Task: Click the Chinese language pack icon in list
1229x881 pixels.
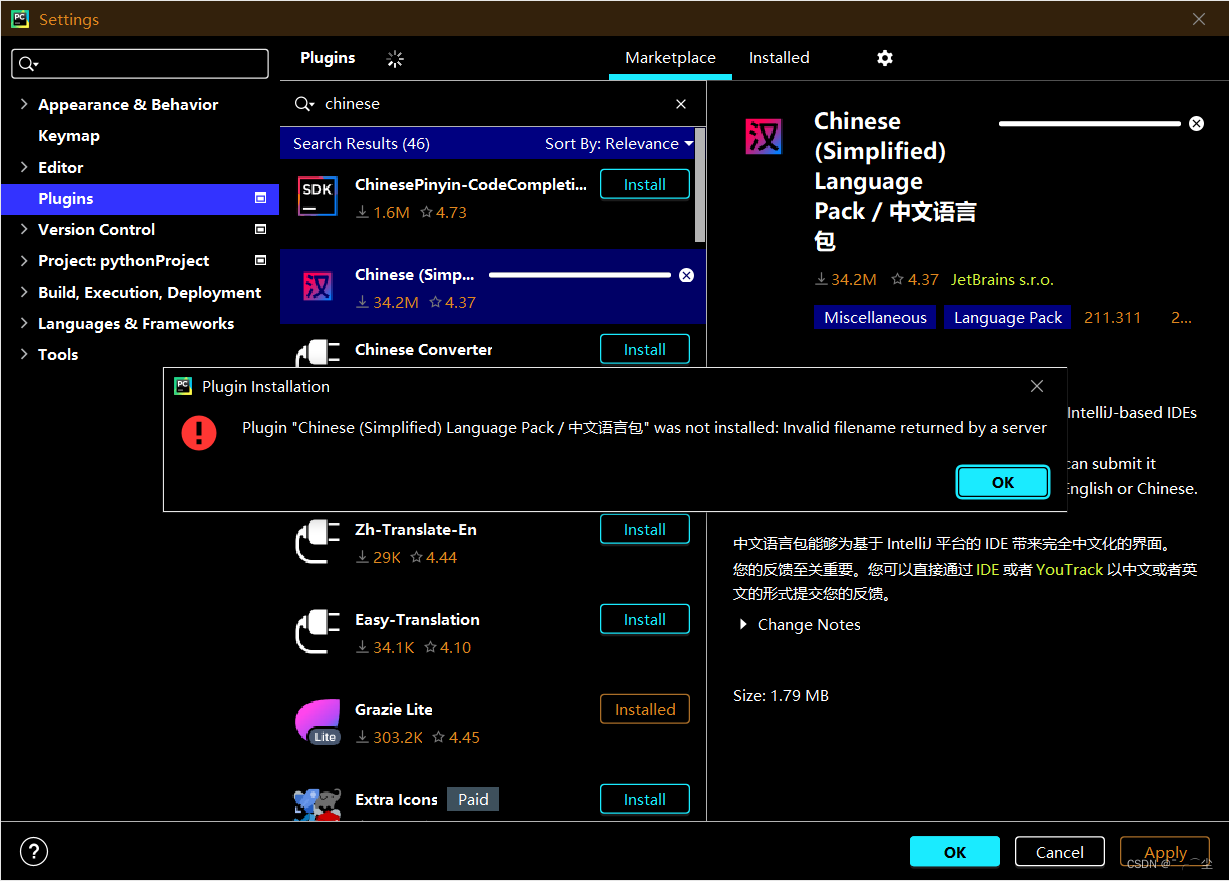Action: [x=318, y=287]
